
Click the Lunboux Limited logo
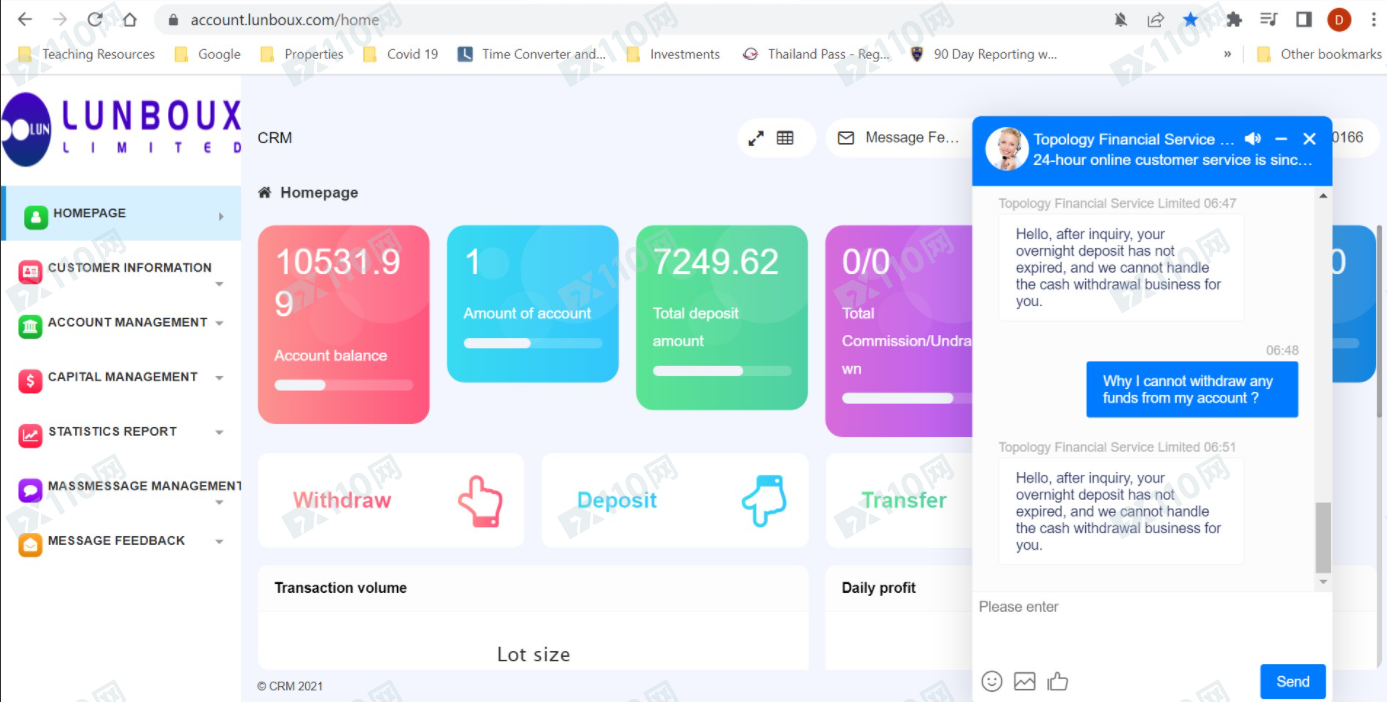click(x=121, y=129)
